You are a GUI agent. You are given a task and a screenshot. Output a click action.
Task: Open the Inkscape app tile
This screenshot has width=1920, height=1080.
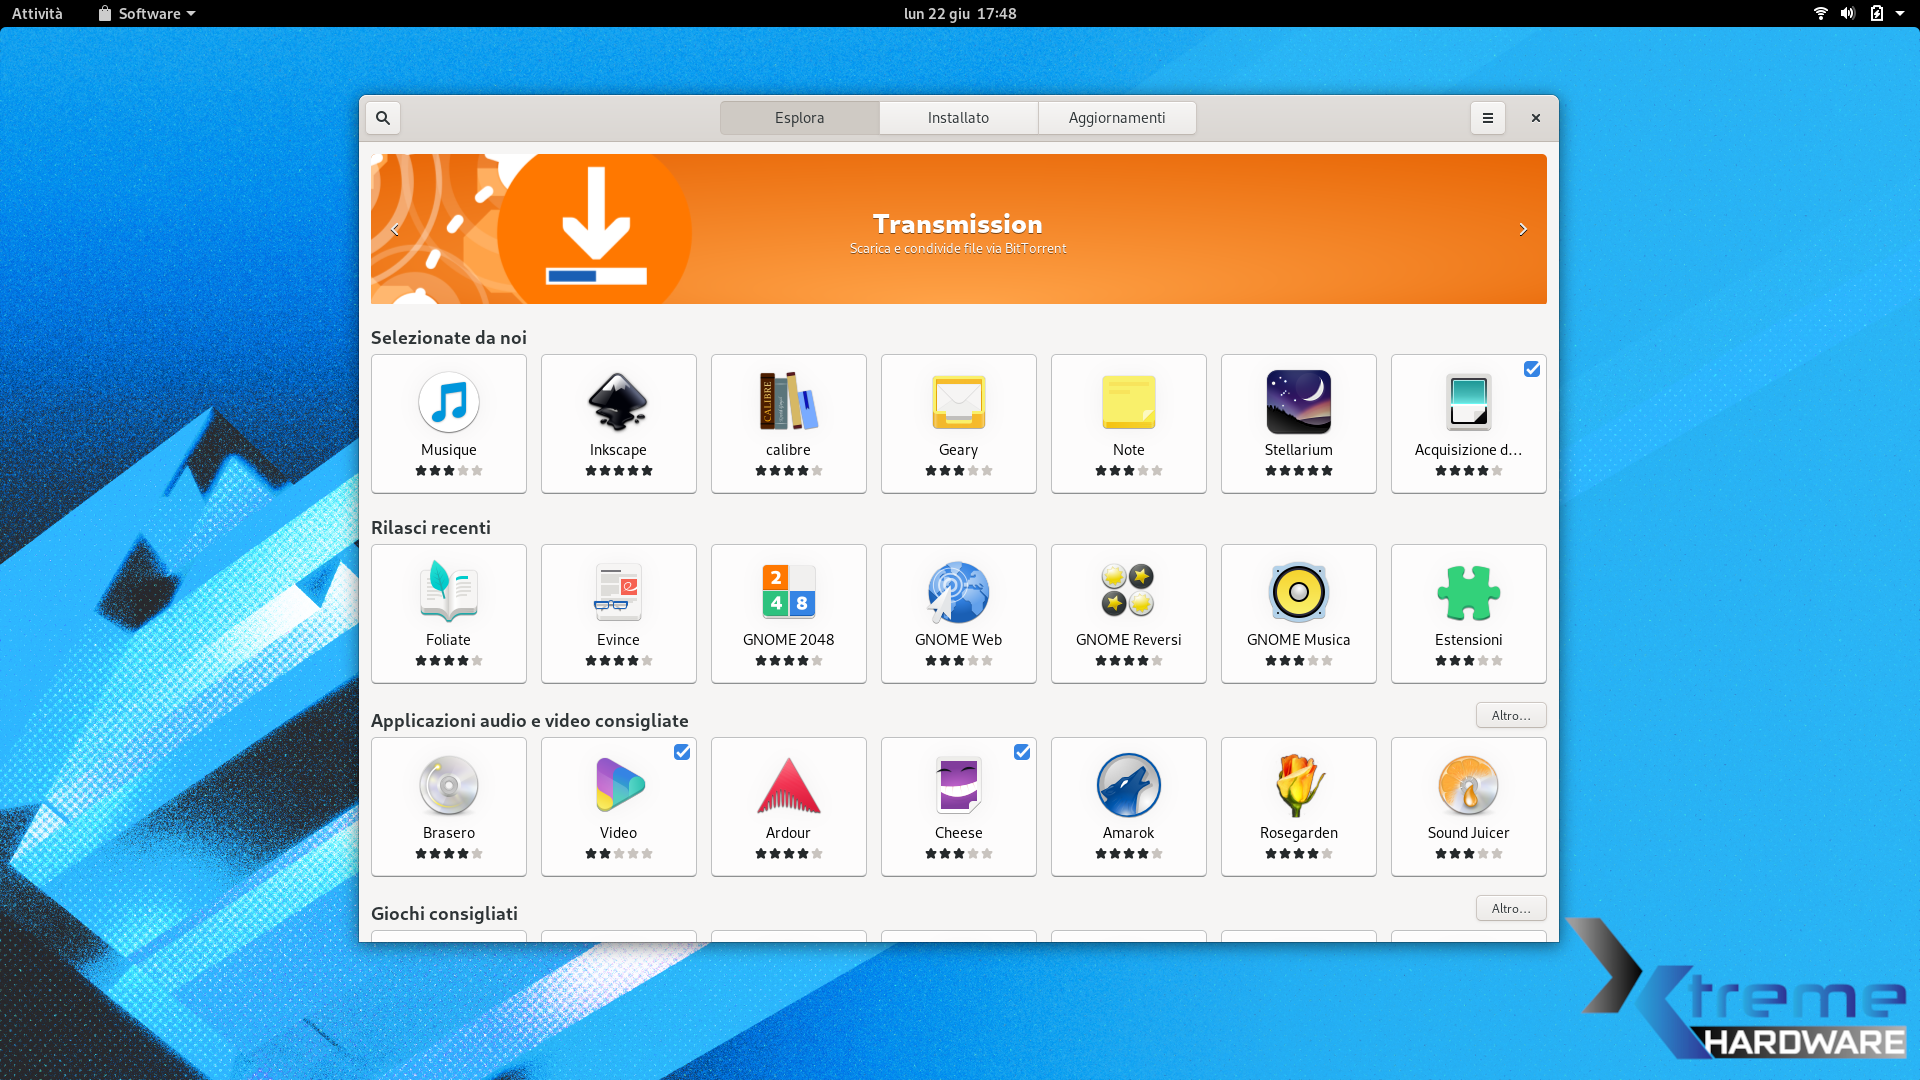pos(618,423)
